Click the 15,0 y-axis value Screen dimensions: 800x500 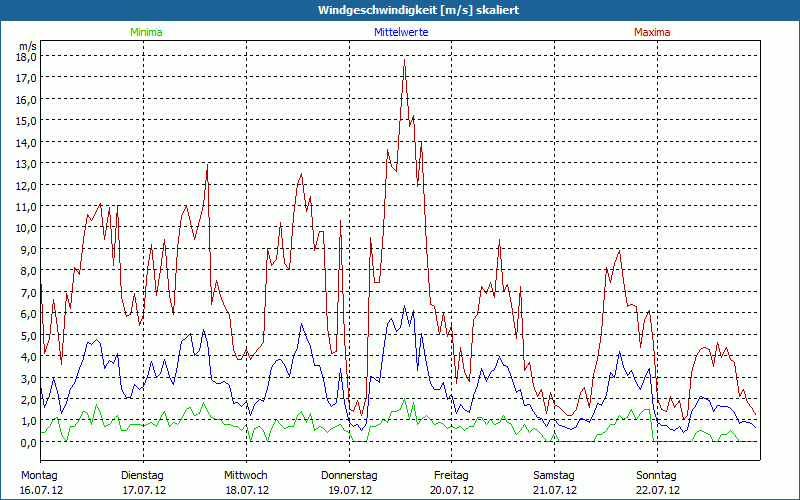28,121
